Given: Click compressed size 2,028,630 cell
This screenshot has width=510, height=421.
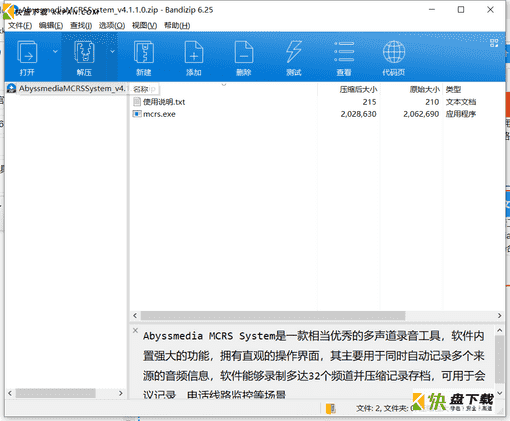Looking at the screenshot, I should pos(358,114).
